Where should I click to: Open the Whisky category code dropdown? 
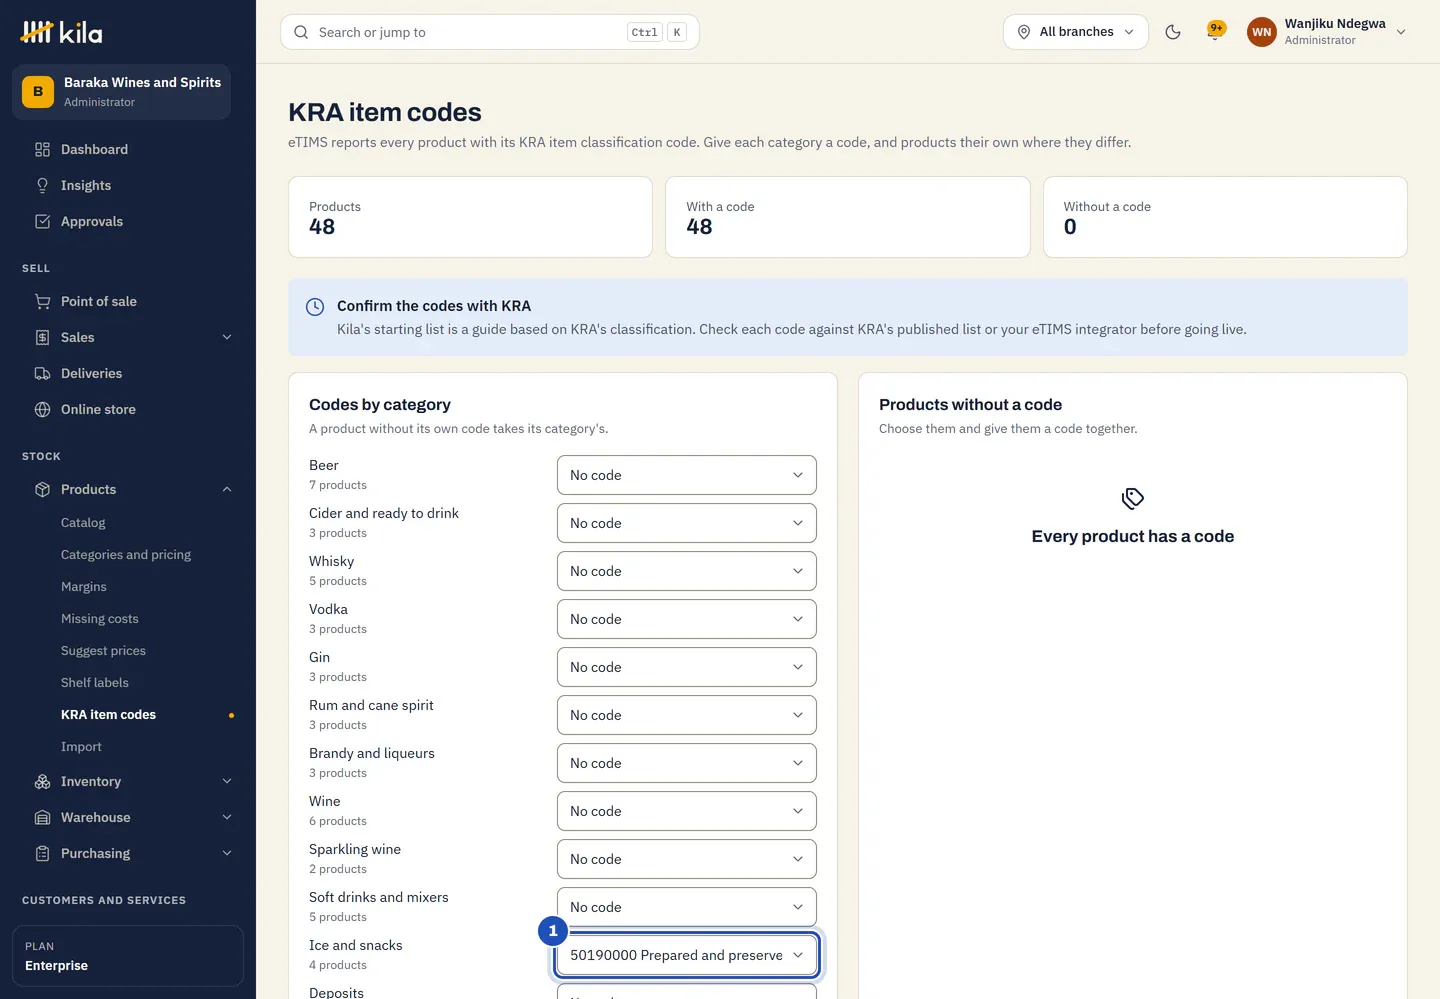(x=687, y=571)
